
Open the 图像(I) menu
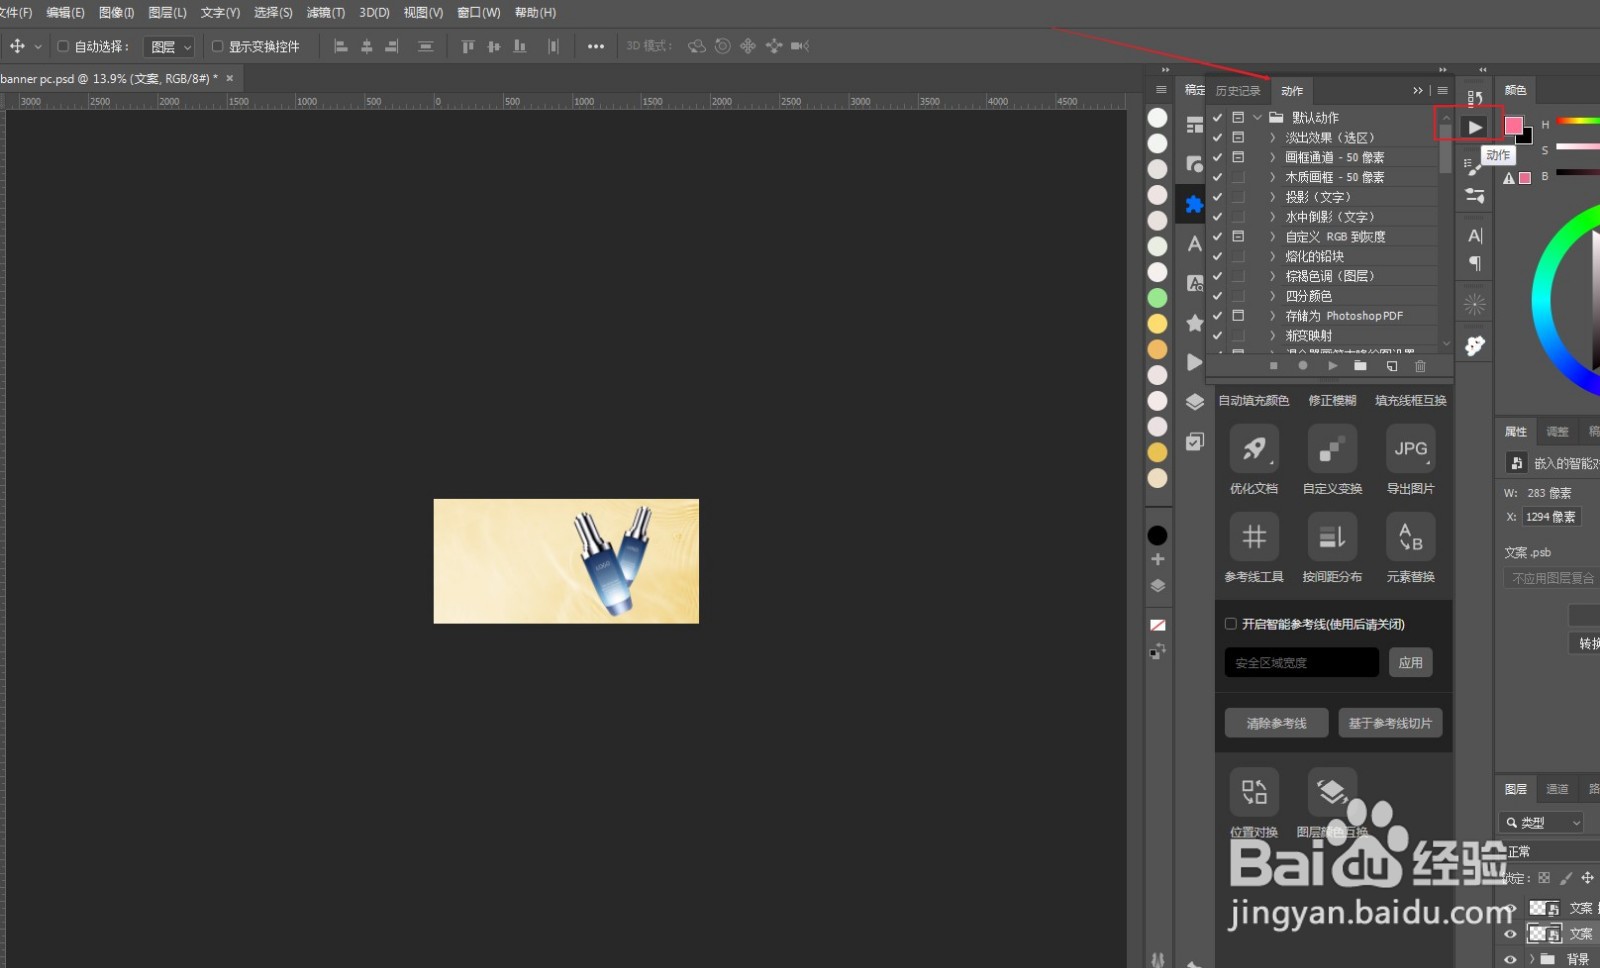[x=116, y=12]
